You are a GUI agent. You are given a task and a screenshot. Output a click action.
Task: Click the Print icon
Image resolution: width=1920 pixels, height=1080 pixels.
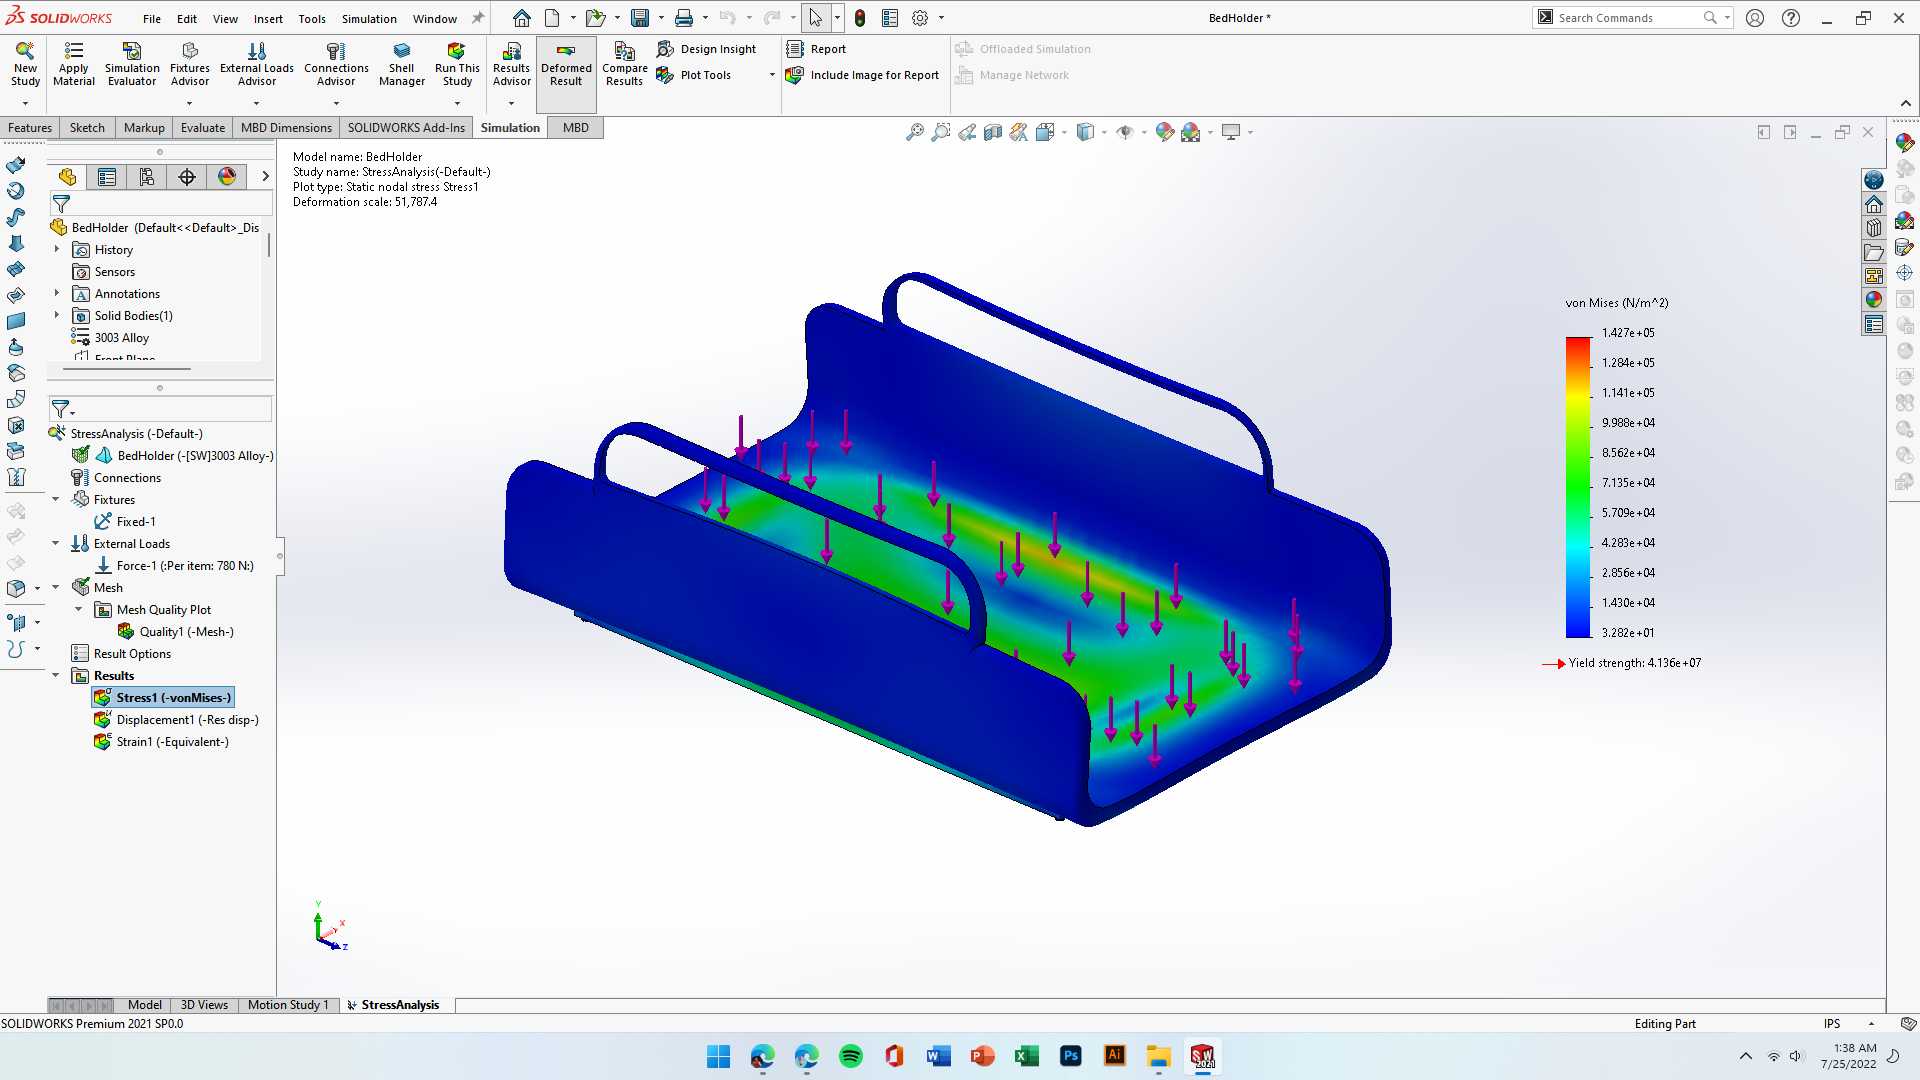point(684,18)
